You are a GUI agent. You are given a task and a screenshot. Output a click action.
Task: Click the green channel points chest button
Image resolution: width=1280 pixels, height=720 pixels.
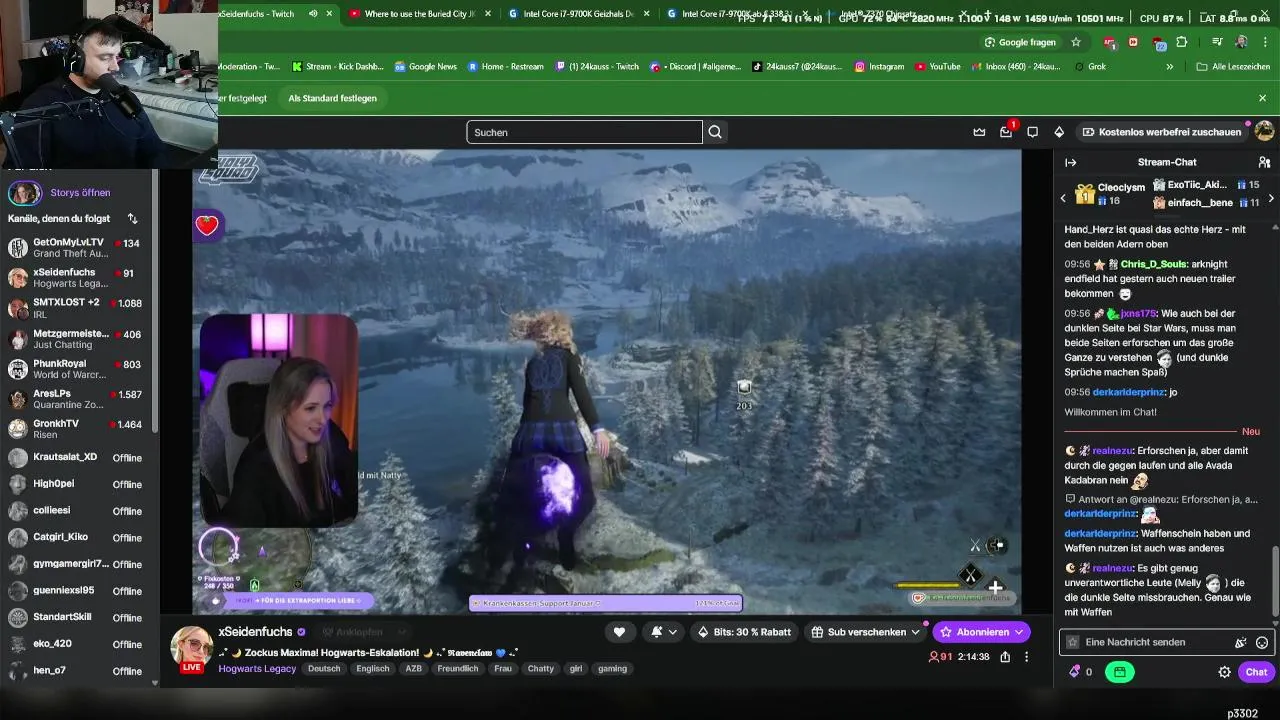[1119, 672]
